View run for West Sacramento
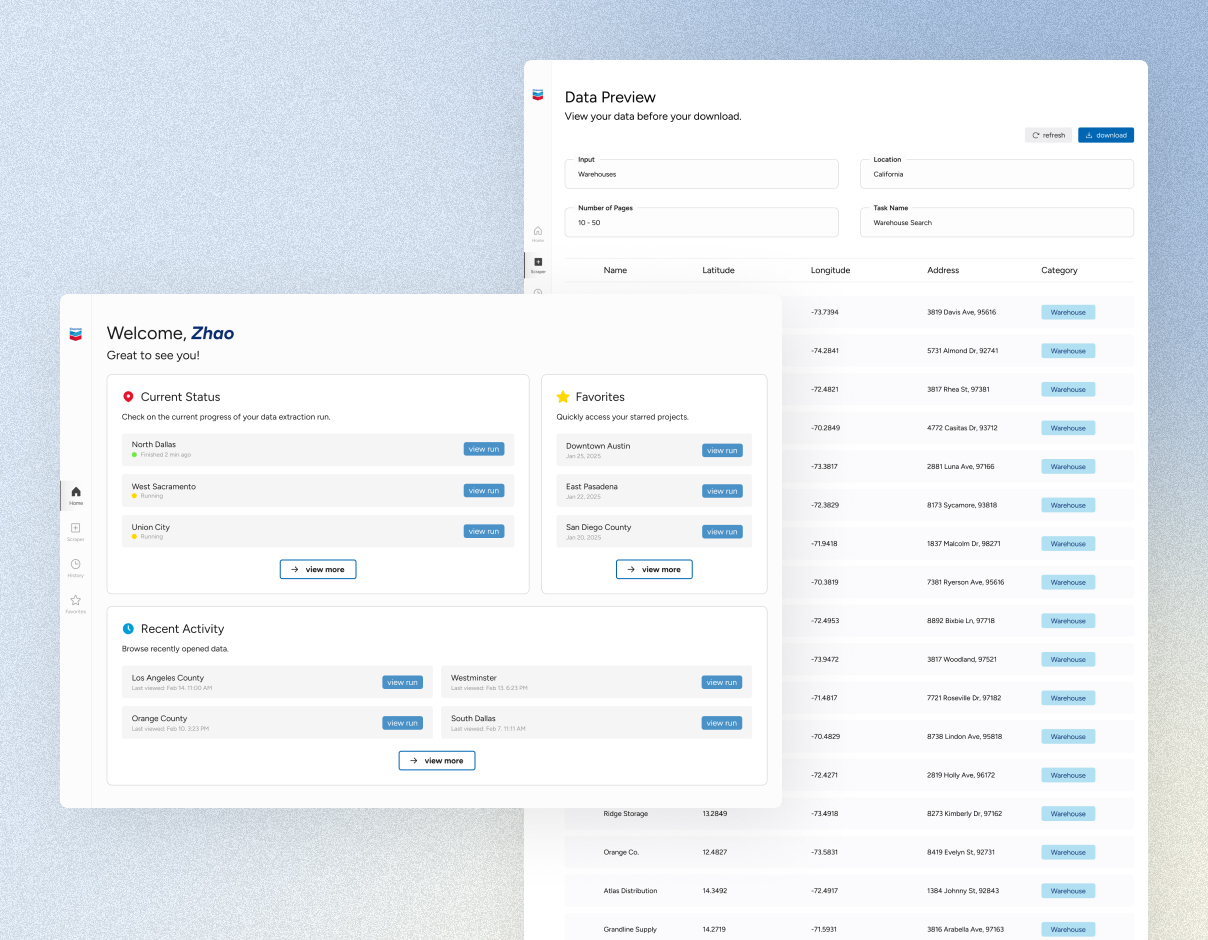1208x940 pixels. pyautogui.click(x=484, y=490)
